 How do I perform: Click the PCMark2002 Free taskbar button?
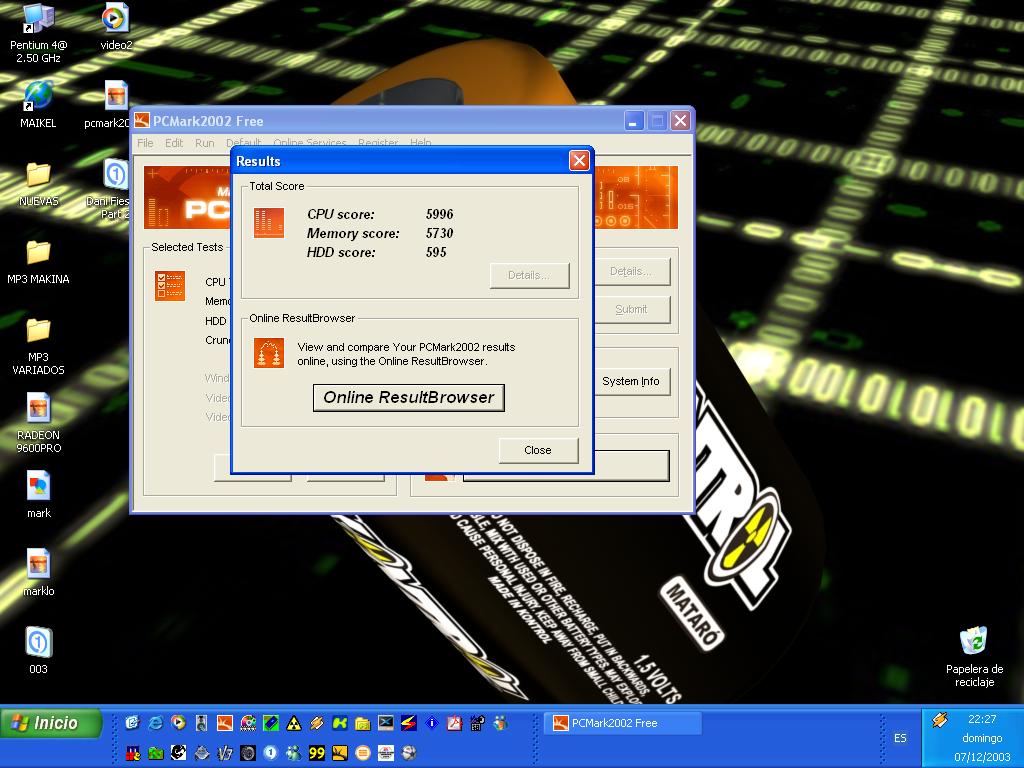[x=622, y=723]
